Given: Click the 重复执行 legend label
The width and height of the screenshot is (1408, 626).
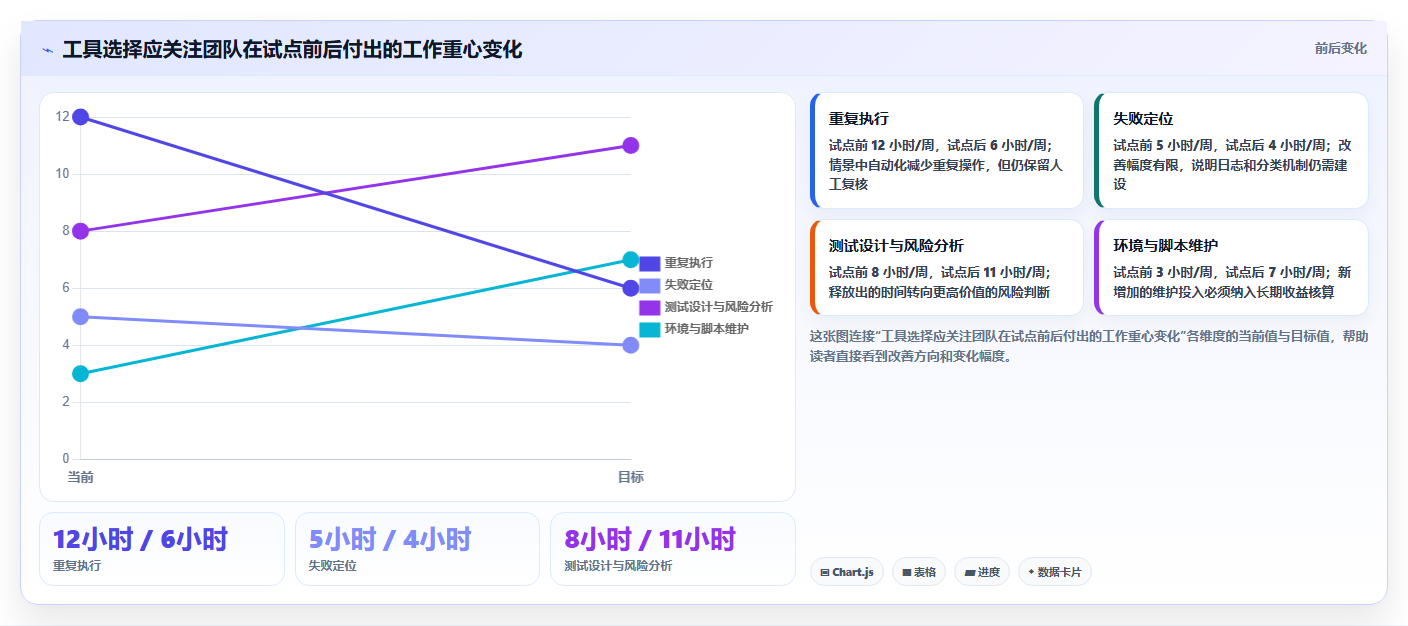Looking at the screenshot, I should [x=689, y=263].
